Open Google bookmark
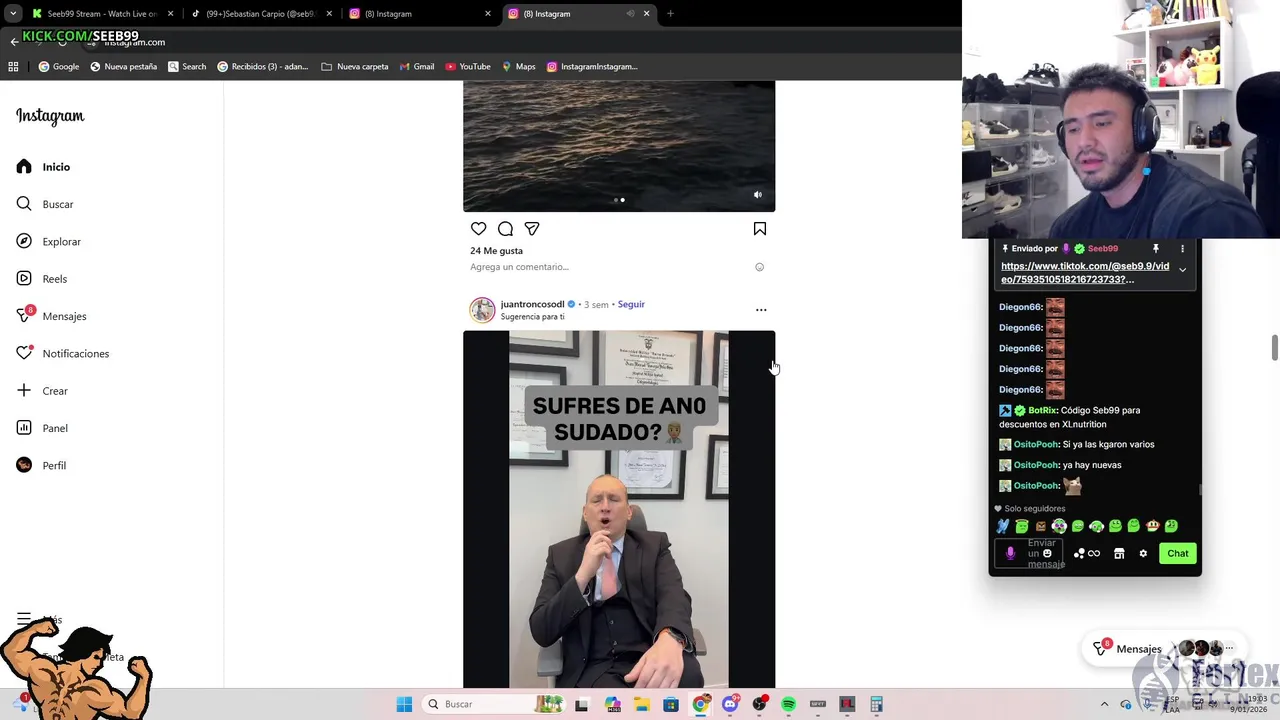The height and width of the screenshot is (720, 1280). 59,67
